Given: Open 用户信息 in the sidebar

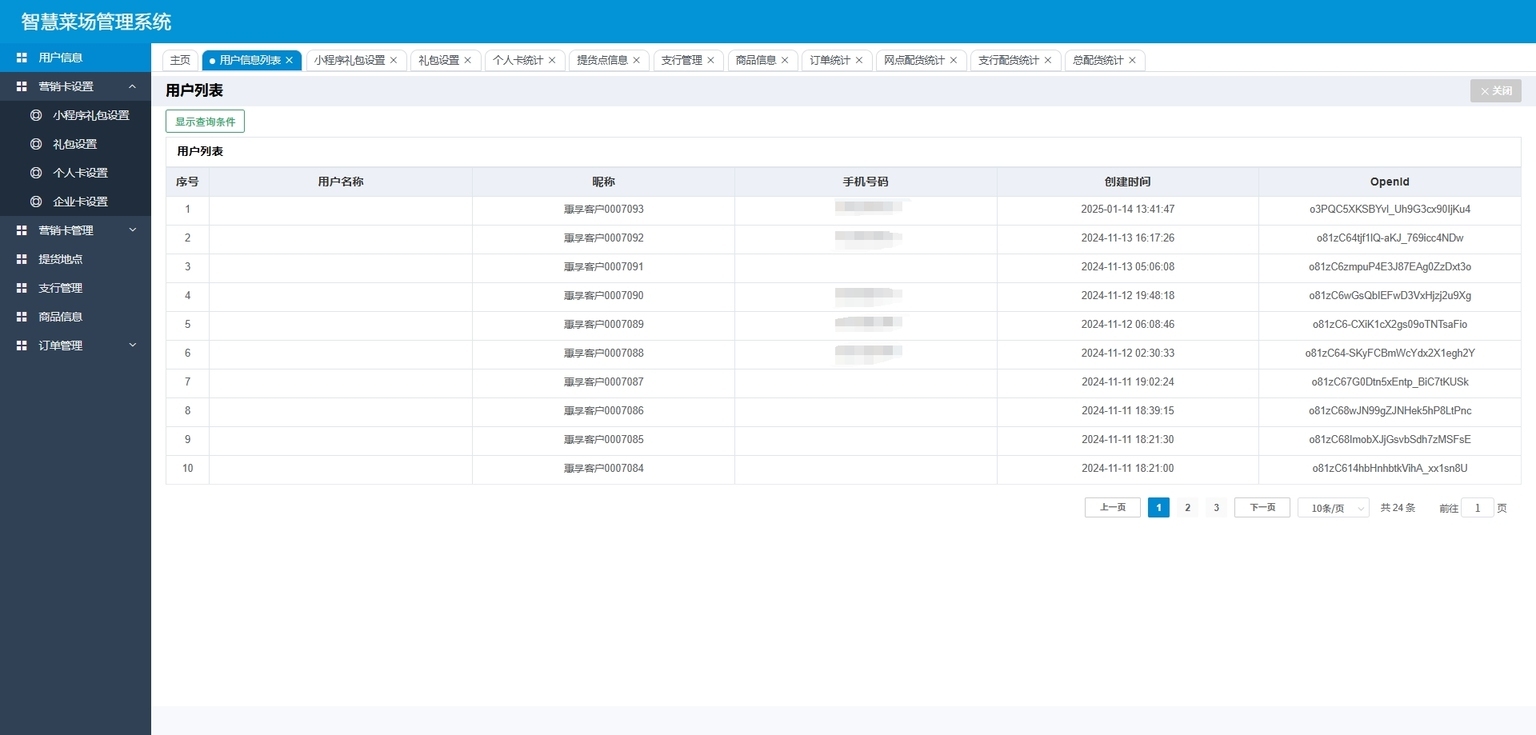Looking at the screenshot, I should click(x=75, y=58).
